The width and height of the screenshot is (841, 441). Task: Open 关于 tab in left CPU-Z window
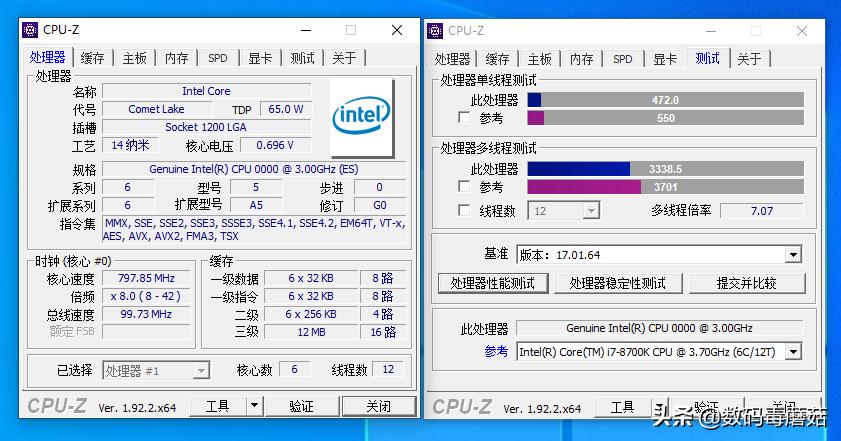pyautogui.click(x=344, y=58)
